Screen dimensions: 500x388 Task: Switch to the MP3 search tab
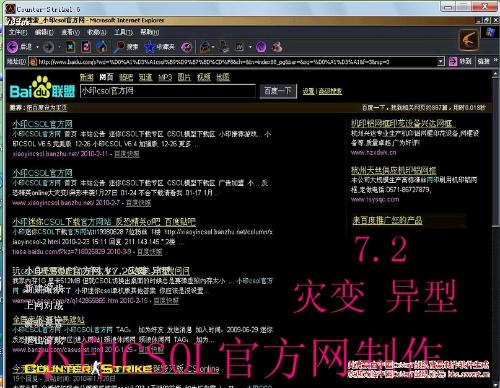(x=165, y=77)
